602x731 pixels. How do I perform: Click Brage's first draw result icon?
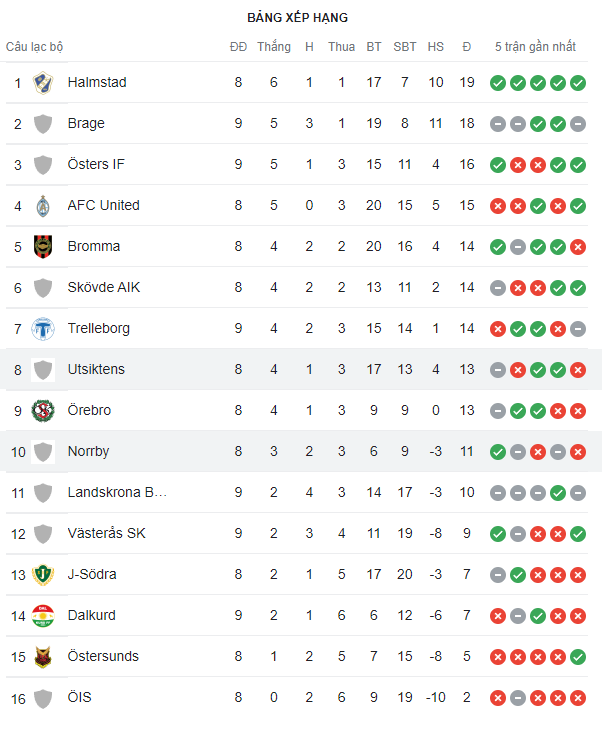point(497,124)
